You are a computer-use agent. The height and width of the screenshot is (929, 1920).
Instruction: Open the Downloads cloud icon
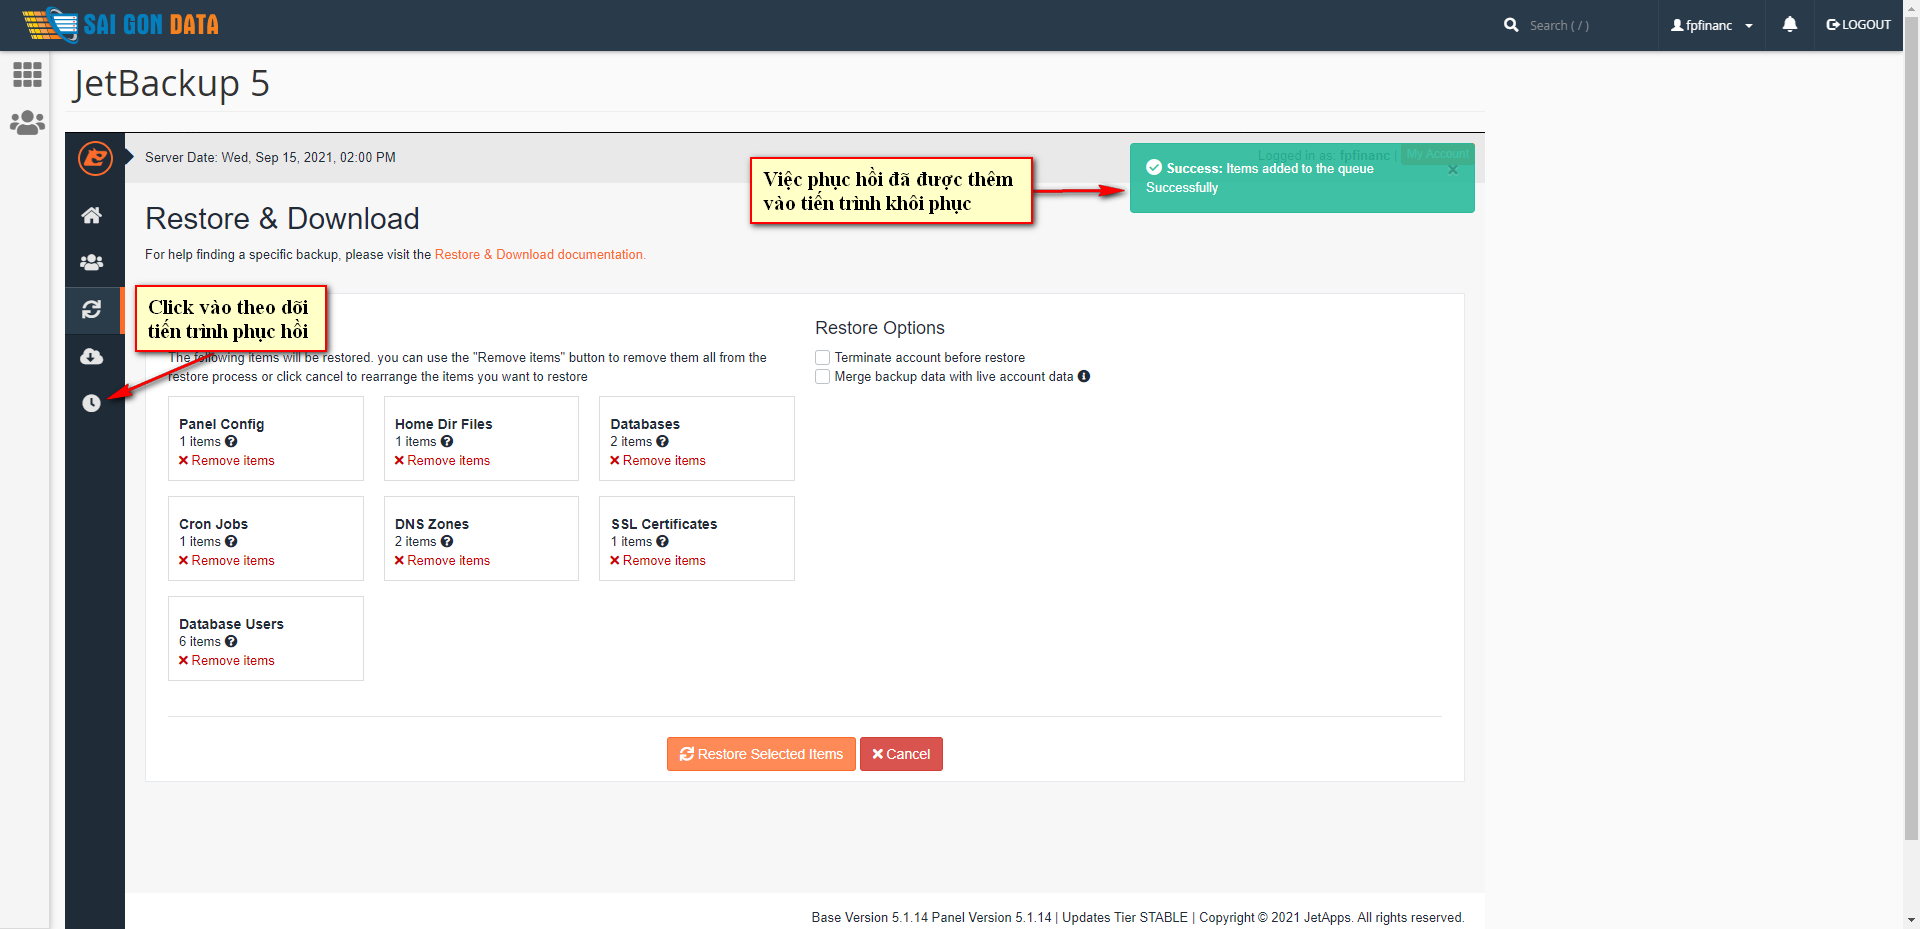click(91, 356)
